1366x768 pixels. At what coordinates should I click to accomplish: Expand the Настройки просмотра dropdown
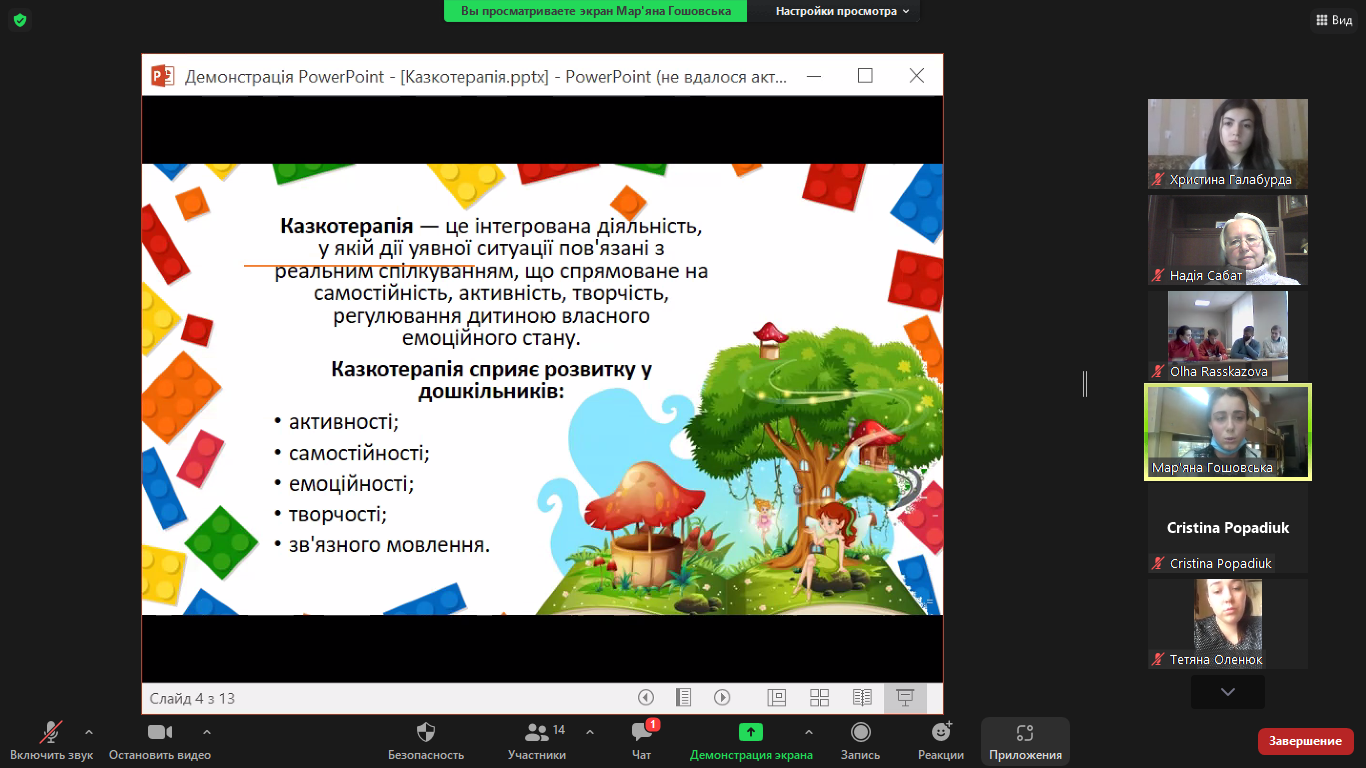pyautogui.click(x=844, y=11)
